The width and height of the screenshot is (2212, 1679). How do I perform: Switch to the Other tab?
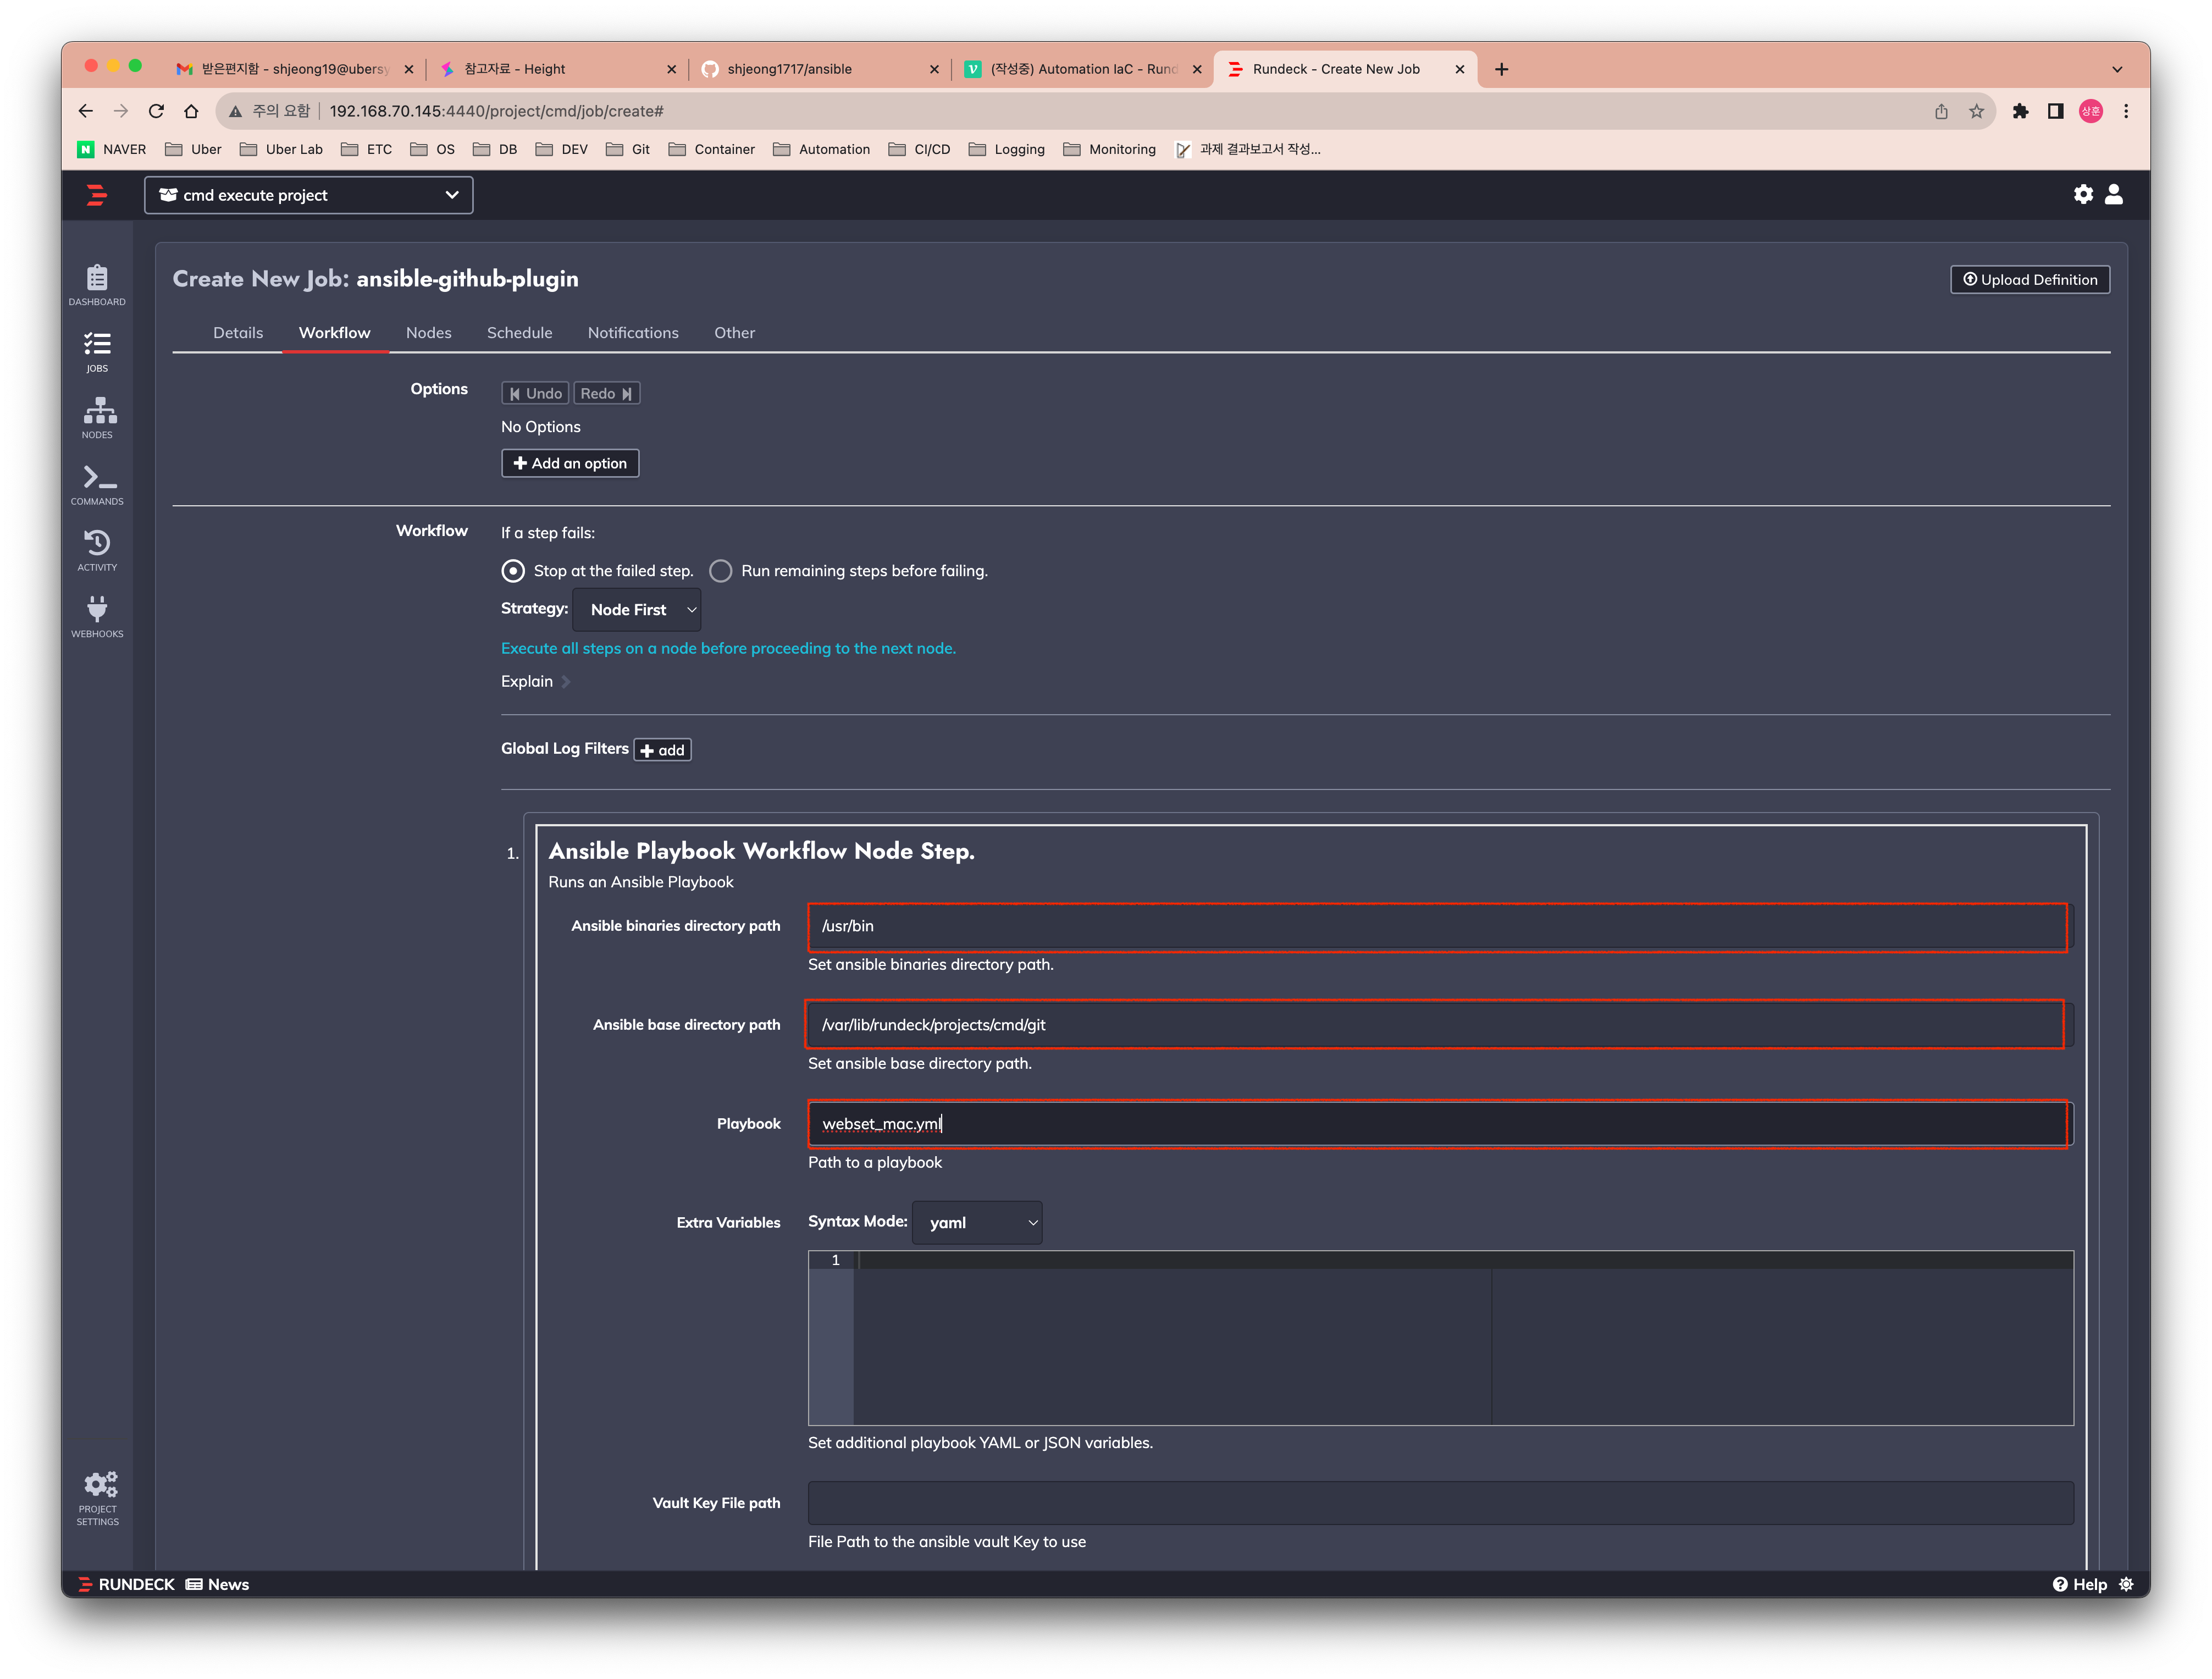click(x=735, y=333)
